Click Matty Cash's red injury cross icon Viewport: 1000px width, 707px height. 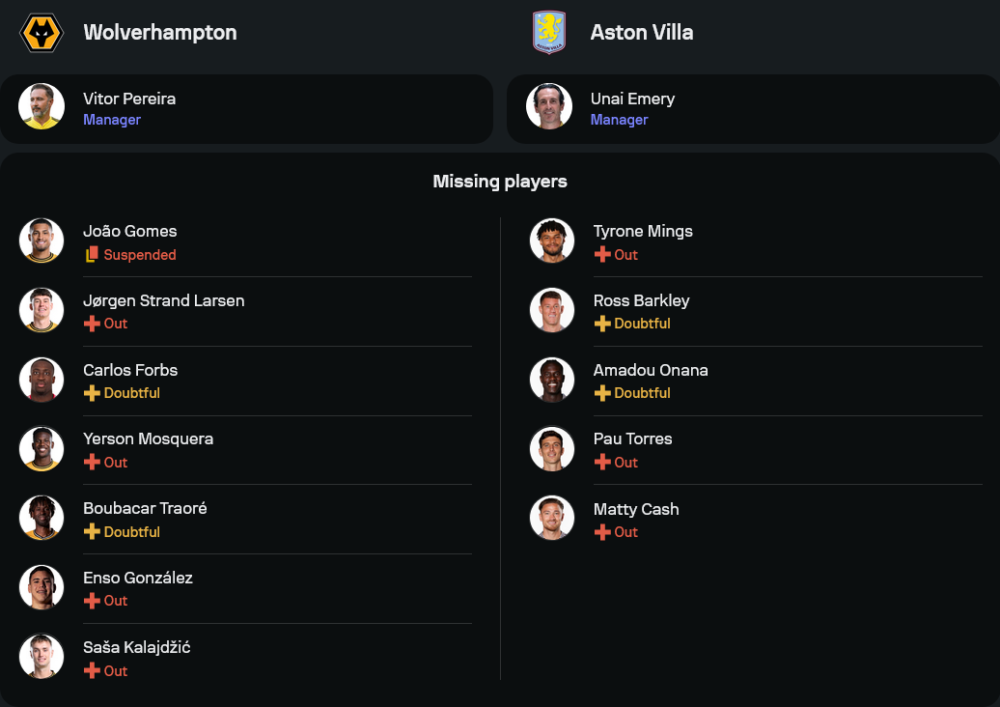tap(602, 532)
